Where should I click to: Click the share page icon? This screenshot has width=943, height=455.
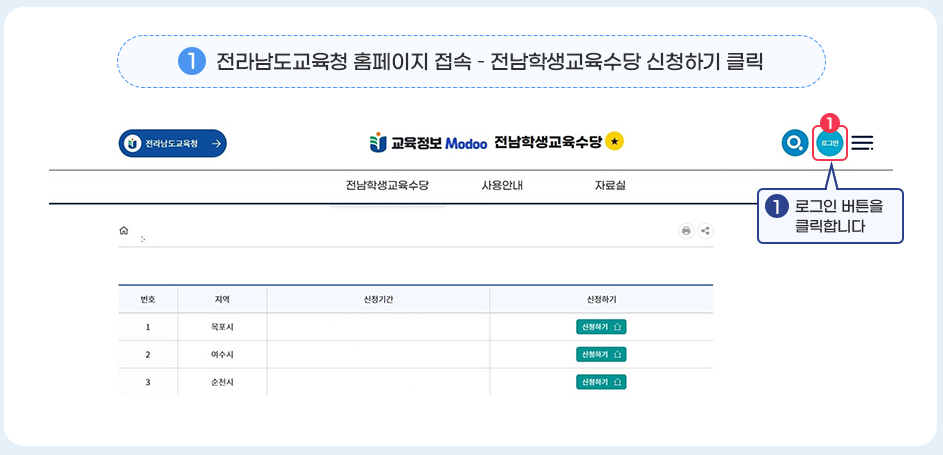coord(705,231)
